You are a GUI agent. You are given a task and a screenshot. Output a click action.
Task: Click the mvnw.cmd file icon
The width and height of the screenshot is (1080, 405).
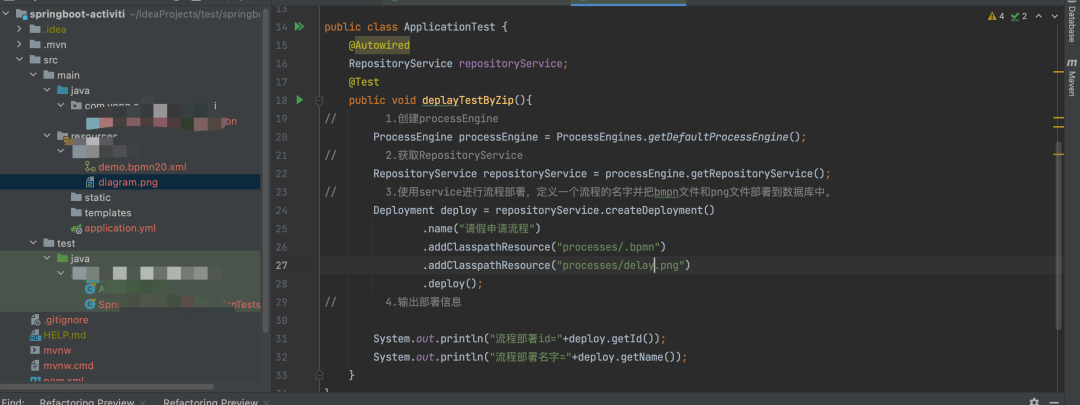(x=35, y=366)
